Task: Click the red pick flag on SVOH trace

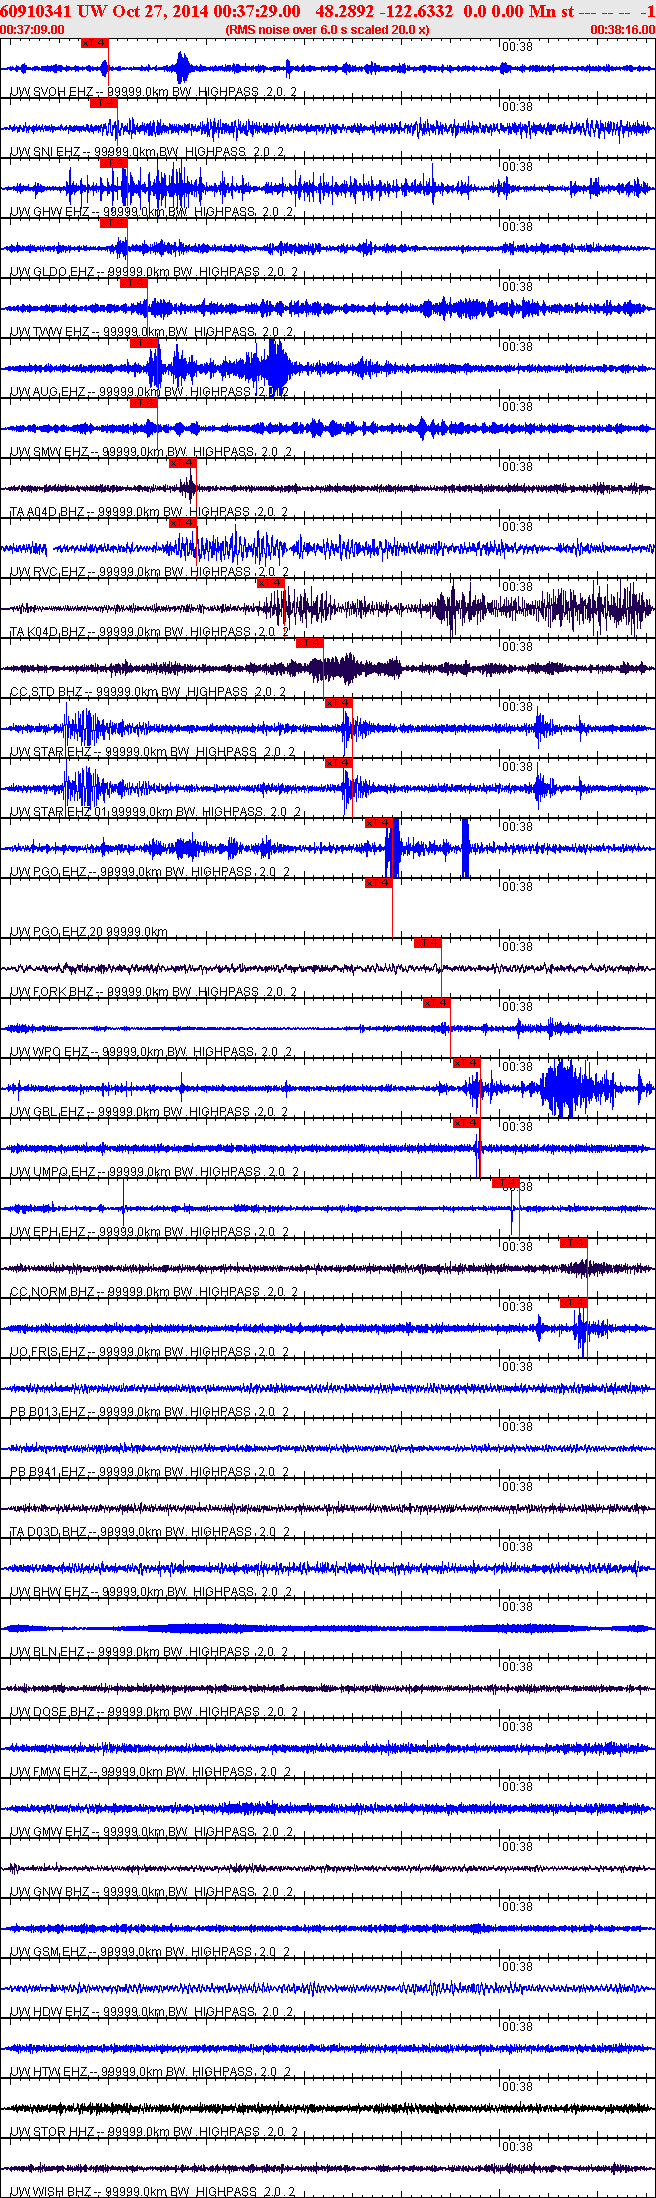Action: [x=94, y=43]
